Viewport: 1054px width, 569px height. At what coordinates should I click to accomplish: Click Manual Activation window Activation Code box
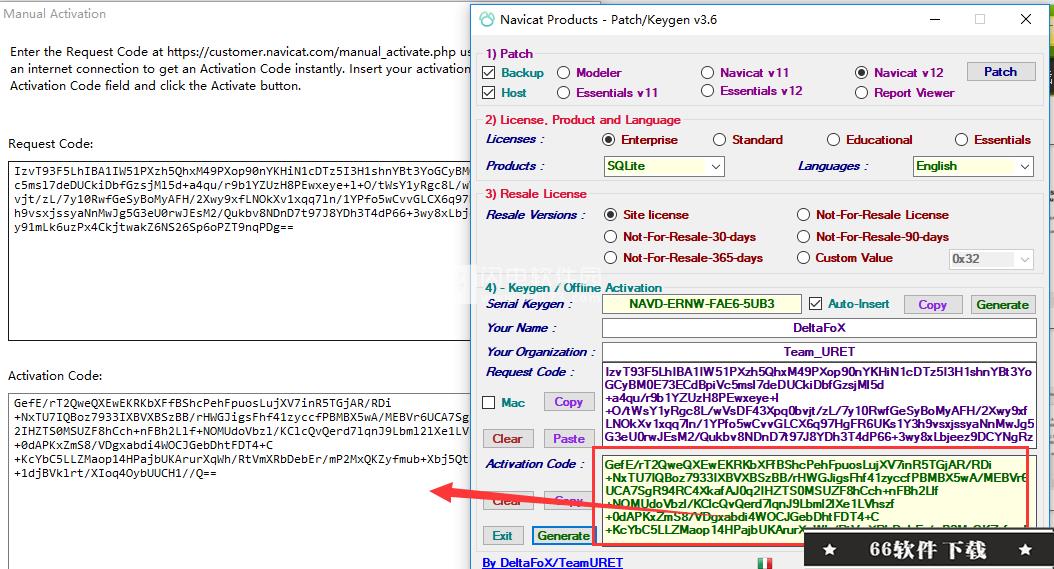tap(239, 481)
